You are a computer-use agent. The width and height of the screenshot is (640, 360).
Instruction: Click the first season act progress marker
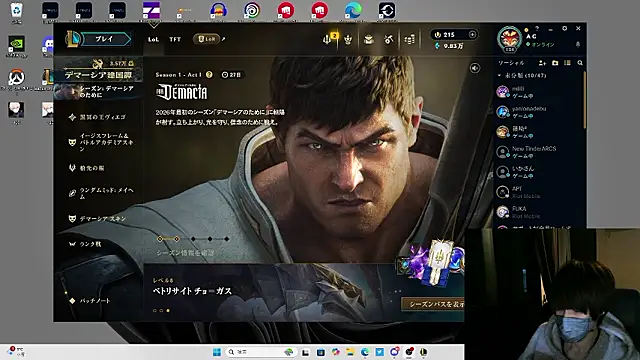point(160,239)
